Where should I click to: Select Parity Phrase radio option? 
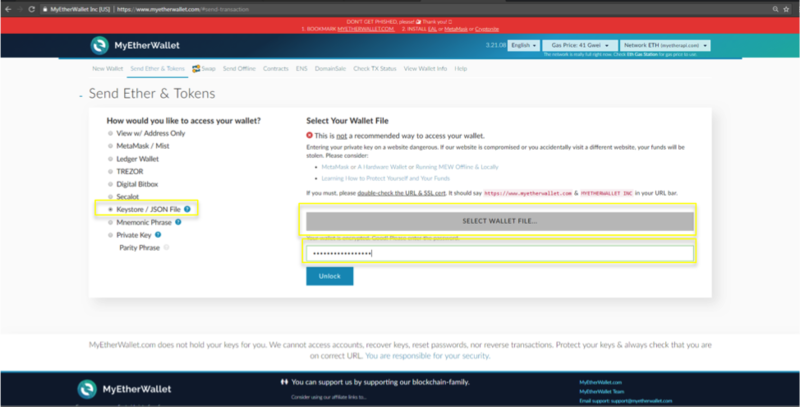point(166,247)
